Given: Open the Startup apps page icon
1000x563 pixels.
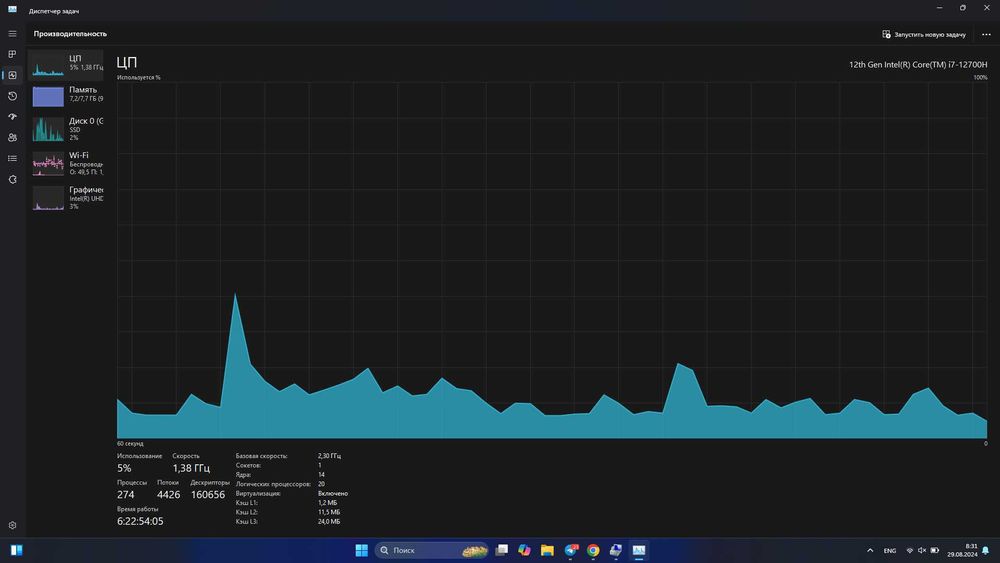Looking at the screenshot, I should 12,117.
